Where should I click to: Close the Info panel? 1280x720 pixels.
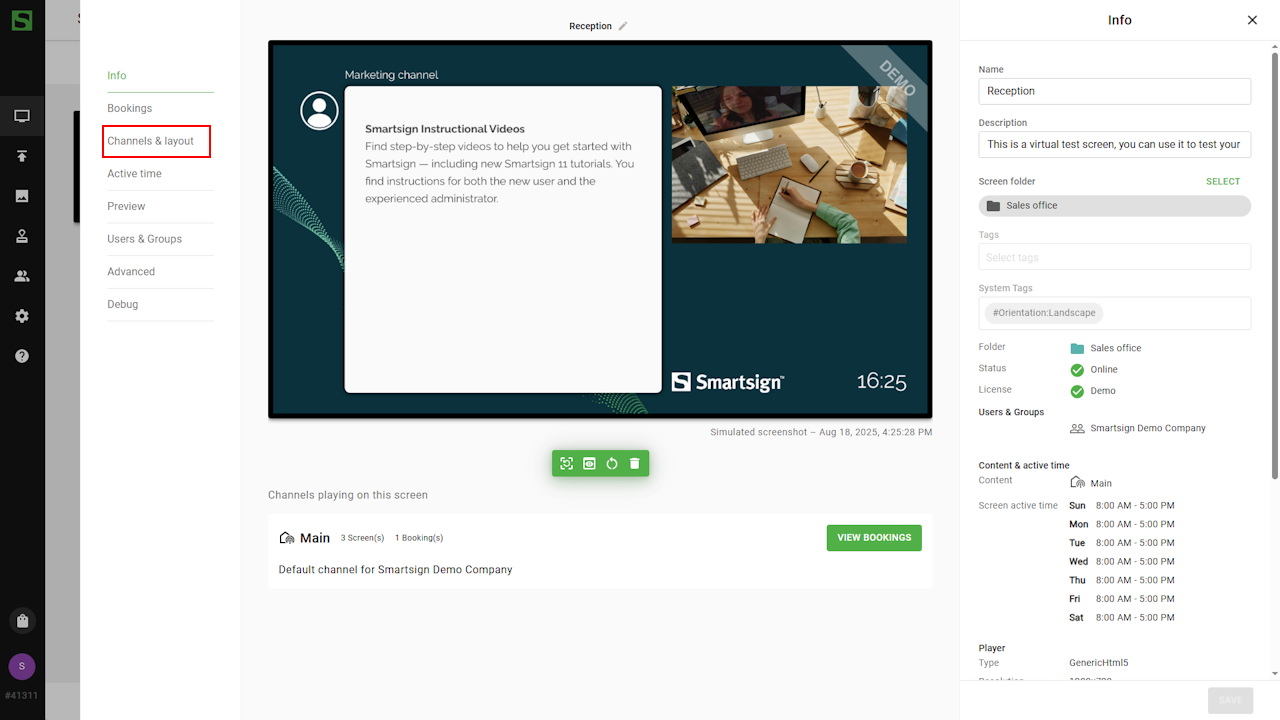point(1252,20)
